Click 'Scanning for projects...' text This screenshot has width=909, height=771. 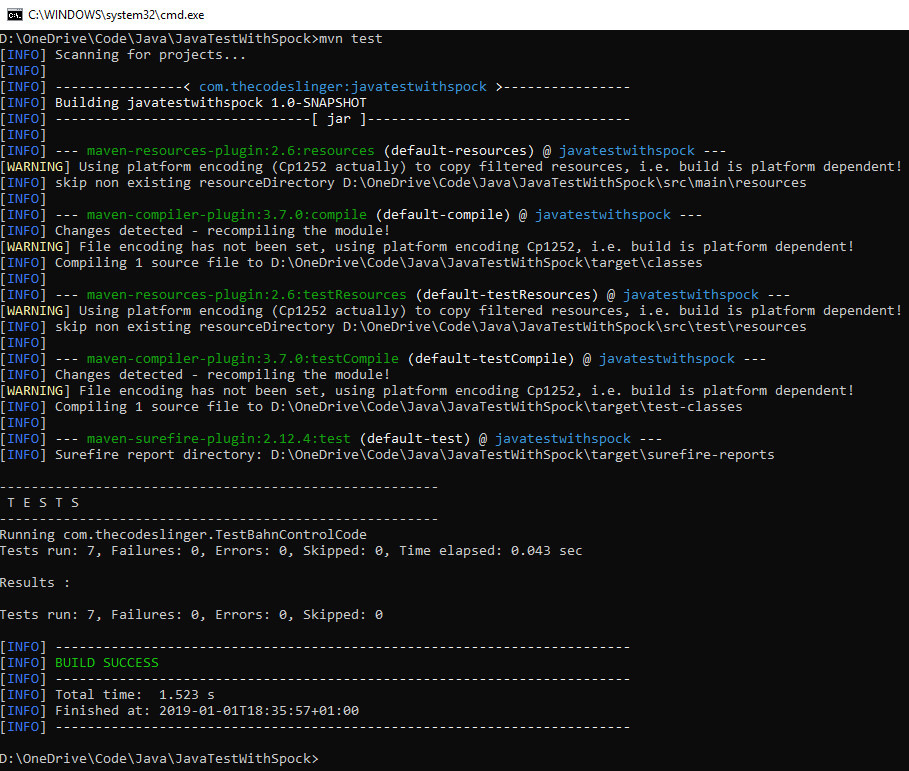point(151,55)
